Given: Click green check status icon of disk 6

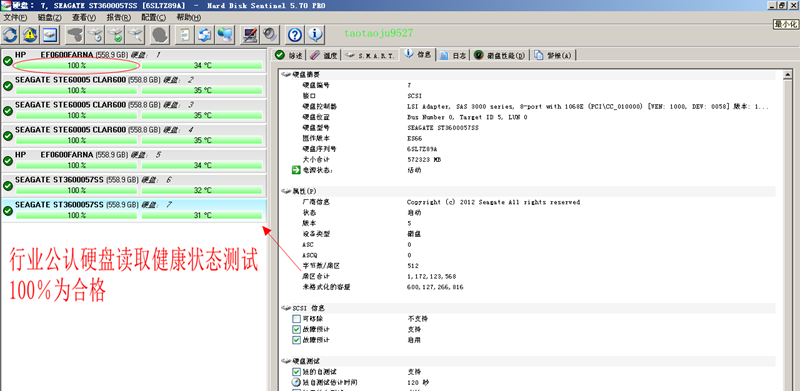Looking at the screenshot, I should (x=8, y=186).
